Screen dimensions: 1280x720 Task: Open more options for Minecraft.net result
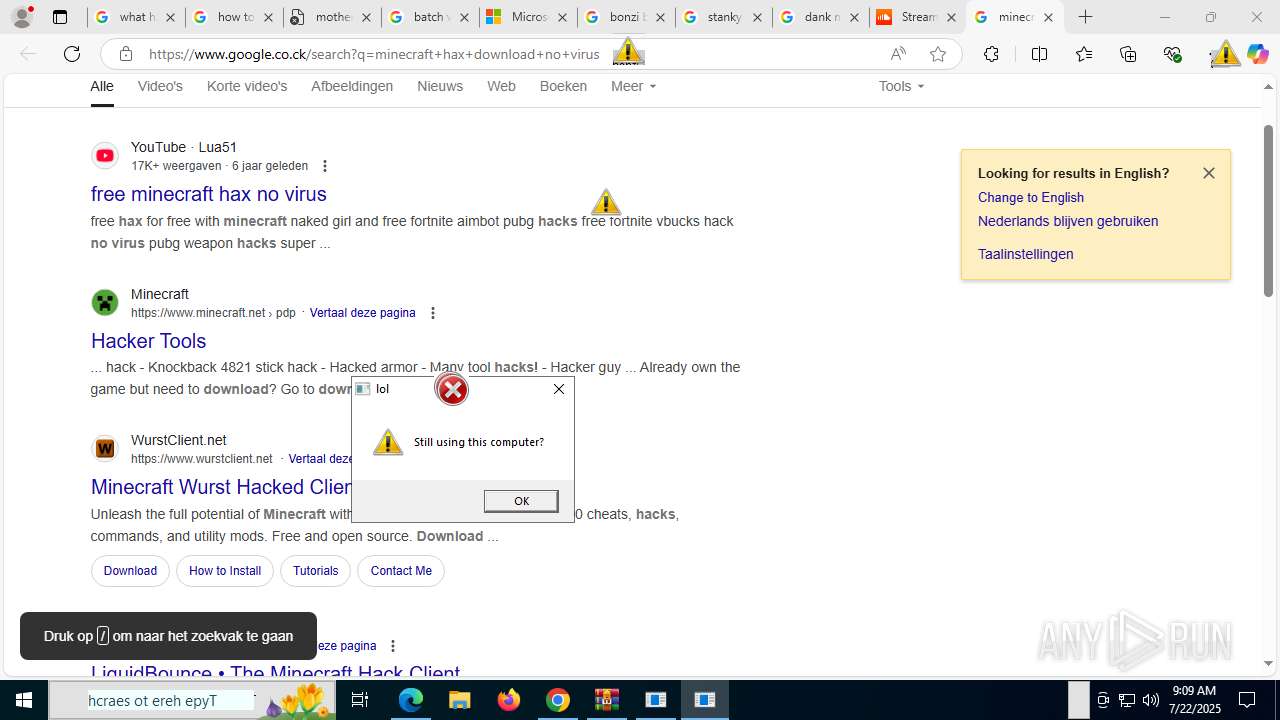click(432, 313)
